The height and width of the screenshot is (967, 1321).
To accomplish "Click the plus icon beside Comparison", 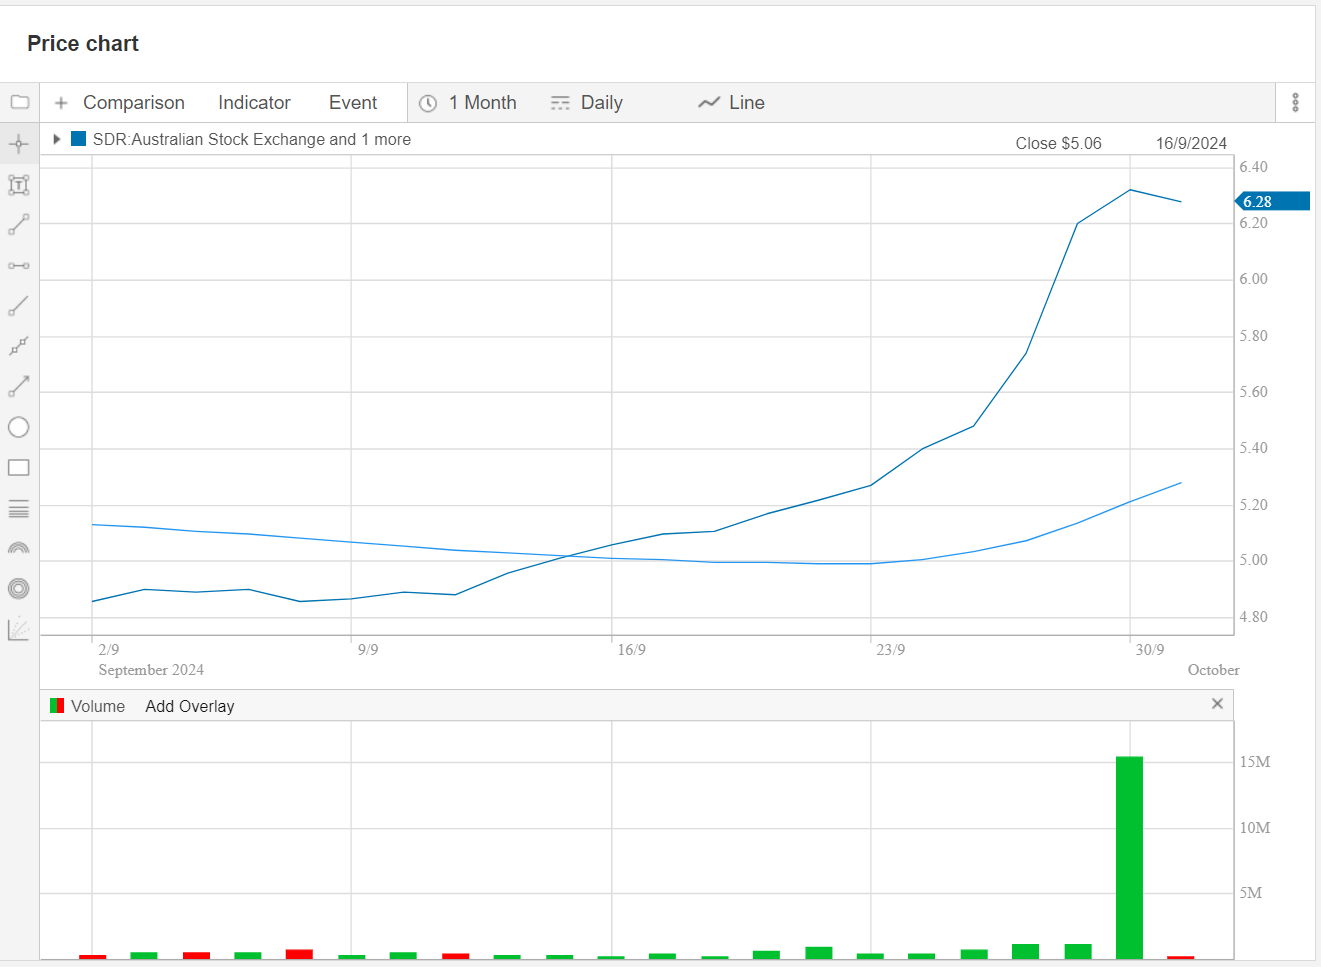I will 61,103.
